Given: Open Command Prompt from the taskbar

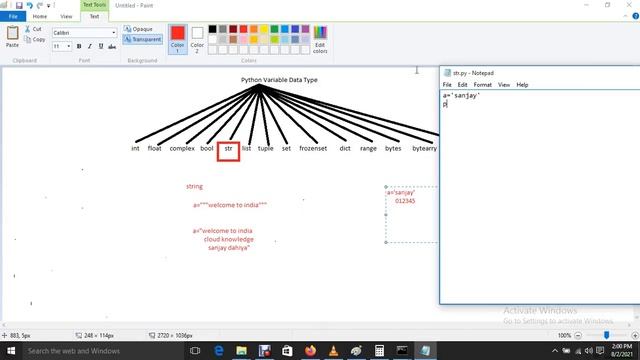Looking at the screenshot, I should 402,351.
